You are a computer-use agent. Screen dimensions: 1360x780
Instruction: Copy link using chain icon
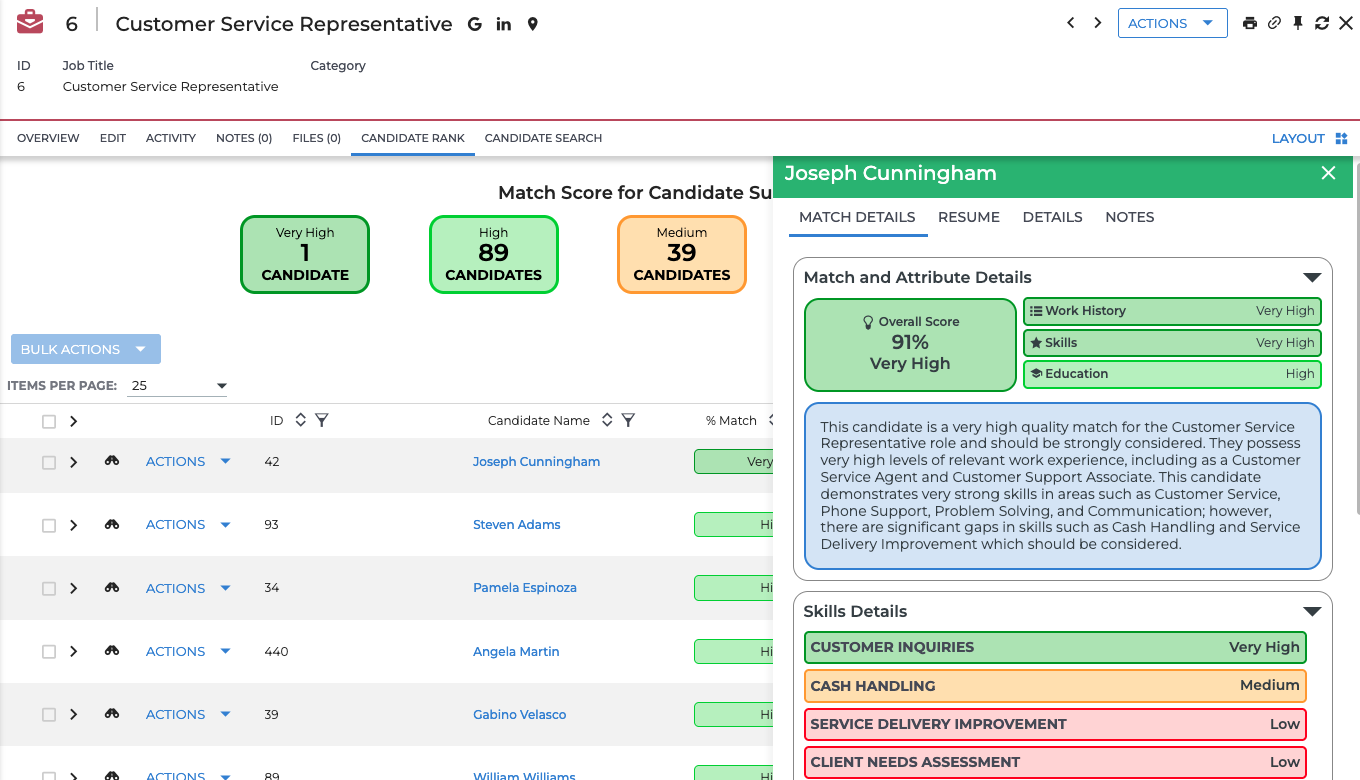[x=1274, y=23]
